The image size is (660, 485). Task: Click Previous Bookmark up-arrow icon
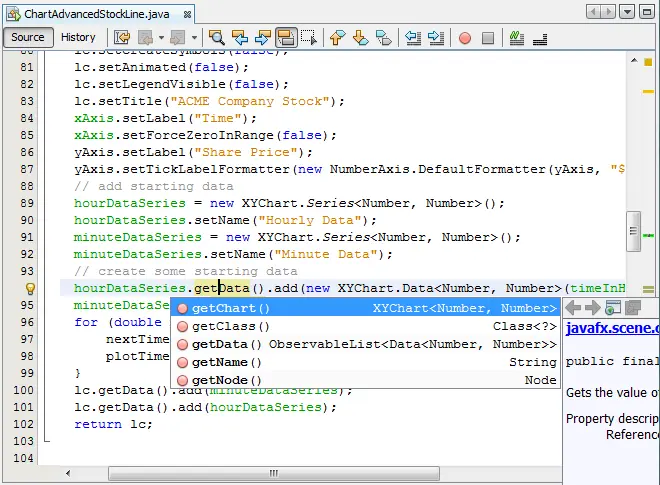click(338, 38)
